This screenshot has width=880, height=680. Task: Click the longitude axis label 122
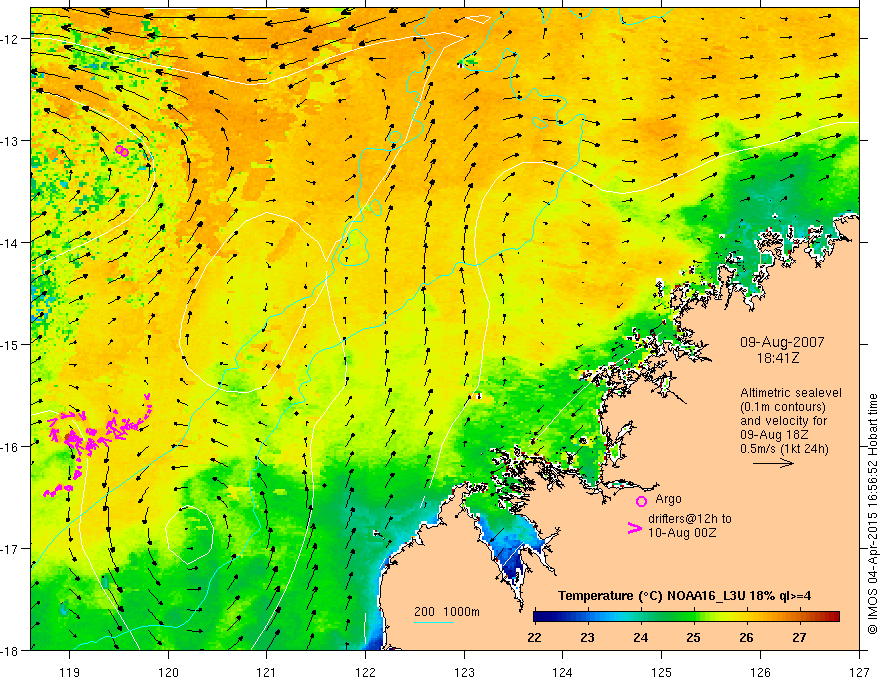(365, 672)
